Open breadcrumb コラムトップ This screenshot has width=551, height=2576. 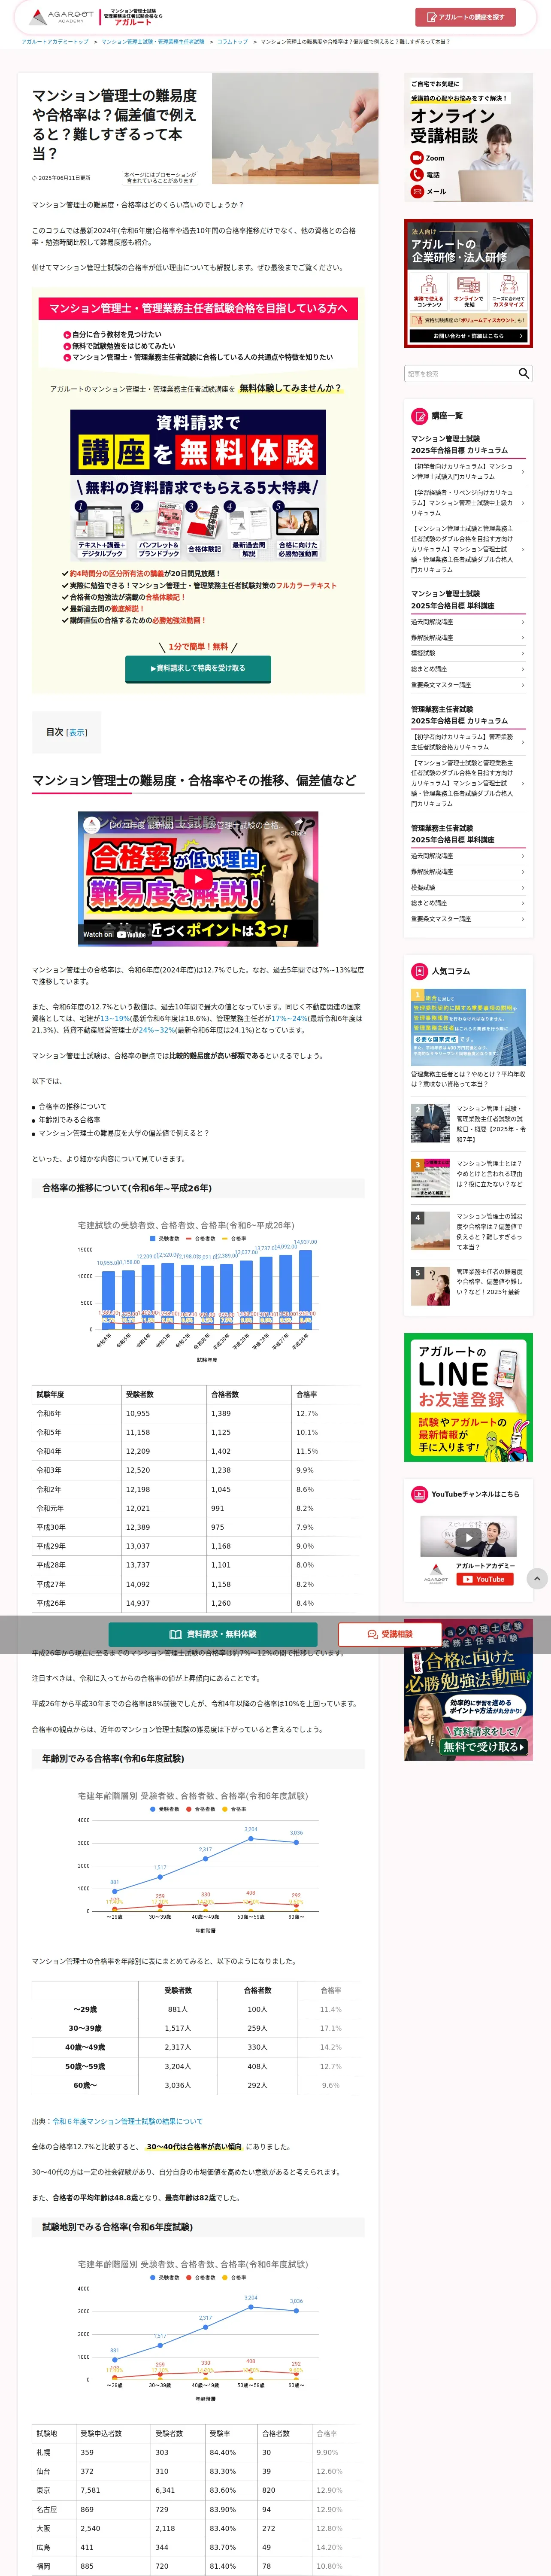tap(232, 42)
